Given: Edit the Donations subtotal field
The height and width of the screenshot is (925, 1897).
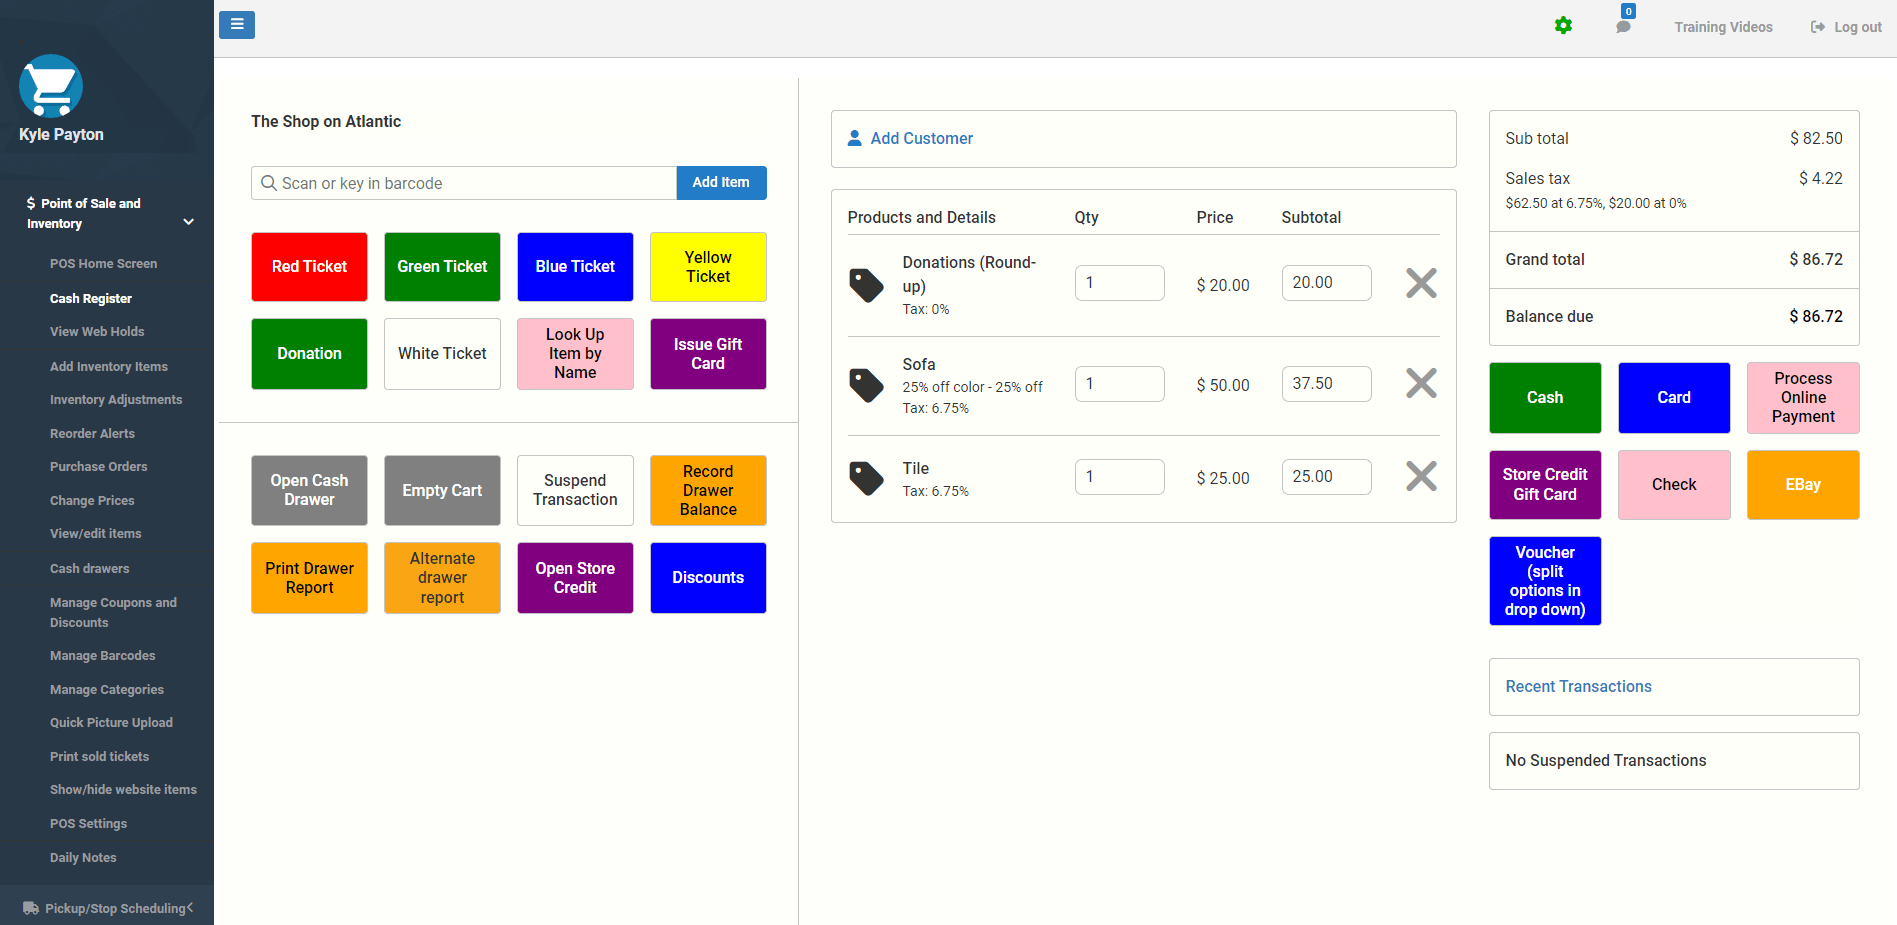Looking at the screenshot, I should (1326, 283).
